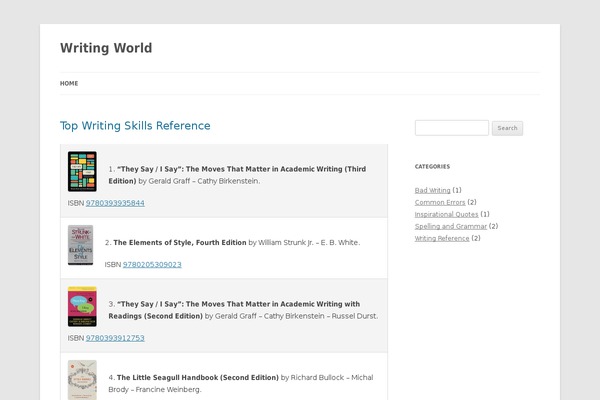Image resolution: width=600 pixels, height=400 pixels.
Task: Open the Bad Writing category
Action: pyautogui.click(x=432, y=190)
